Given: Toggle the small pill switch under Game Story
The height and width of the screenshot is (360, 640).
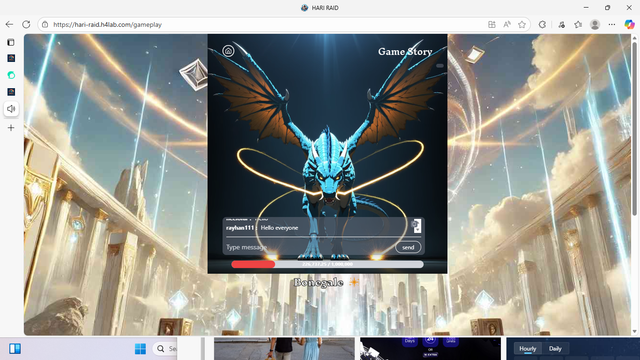Looking at the screenshot, I should [x=440, y=66].
